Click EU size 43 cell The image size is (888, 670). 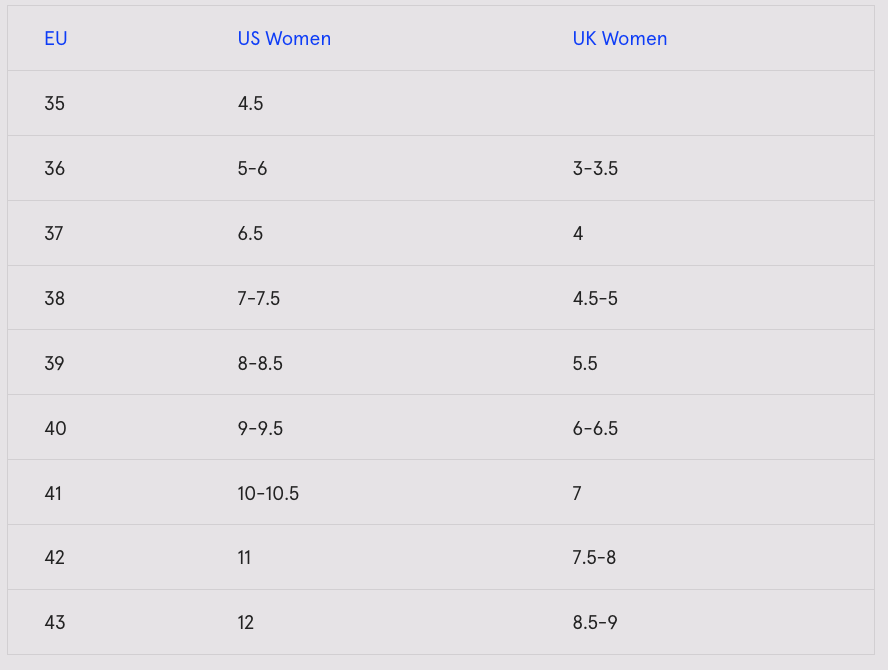pyautogui.click(x=55, y=622)
